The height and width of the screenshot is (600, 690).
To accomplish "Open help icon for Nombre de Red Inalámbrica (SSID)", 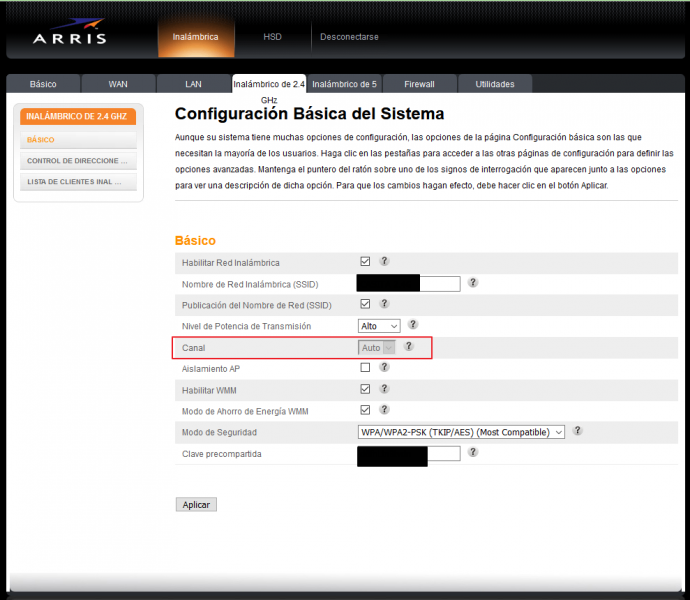I will pos(473,282).
